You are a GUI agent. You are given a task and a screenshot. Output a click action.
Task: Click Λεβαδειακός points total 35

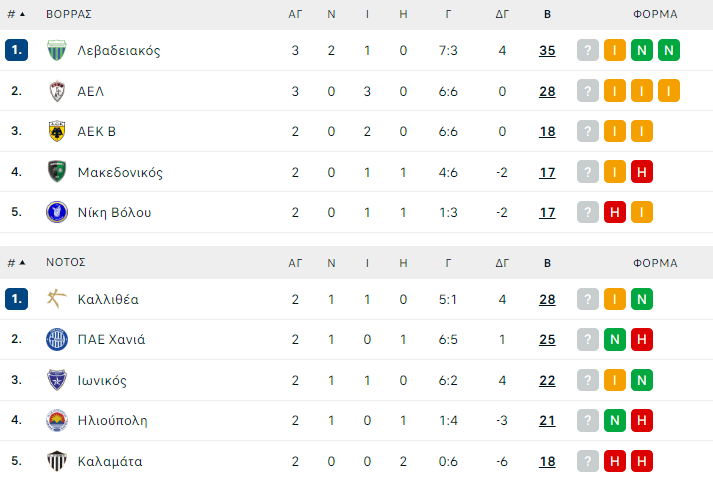point(547,51)
